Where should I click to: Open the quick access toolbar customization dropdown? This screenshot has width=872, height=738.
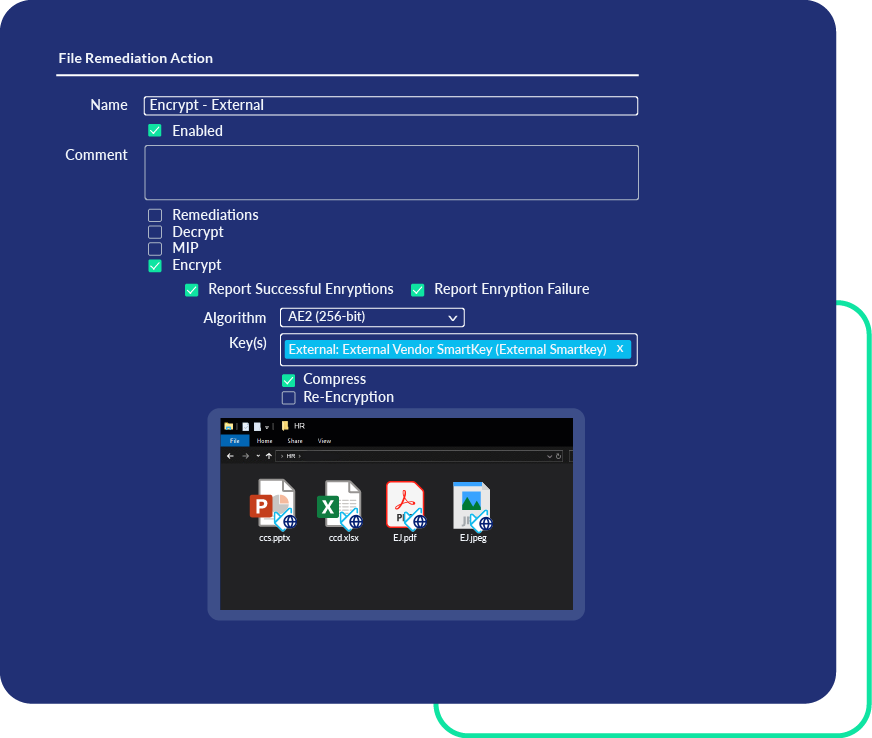pyautogui.click(x=267, y=426)
